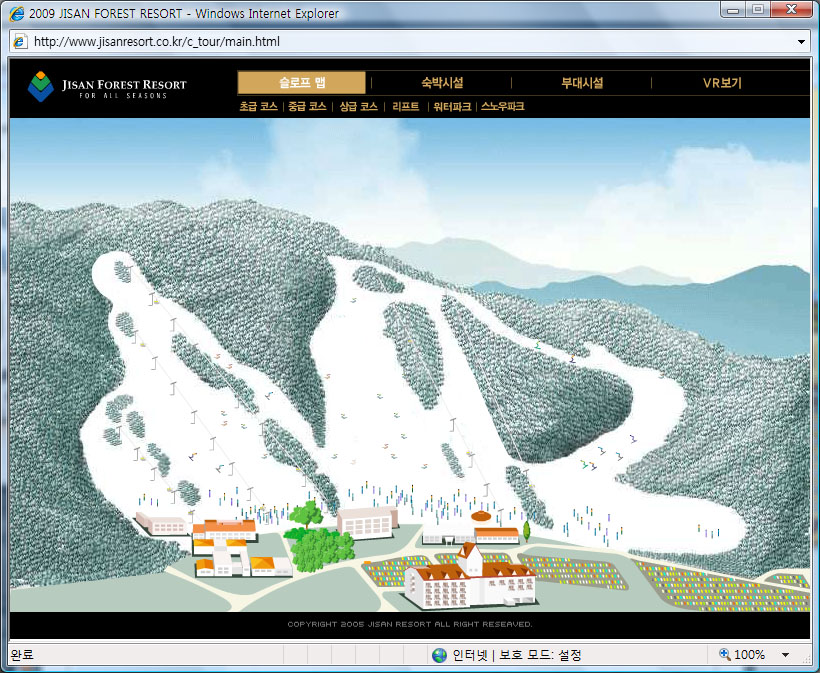
Task: Maximize the Internet Explorer window
Action: coord(757,9)
